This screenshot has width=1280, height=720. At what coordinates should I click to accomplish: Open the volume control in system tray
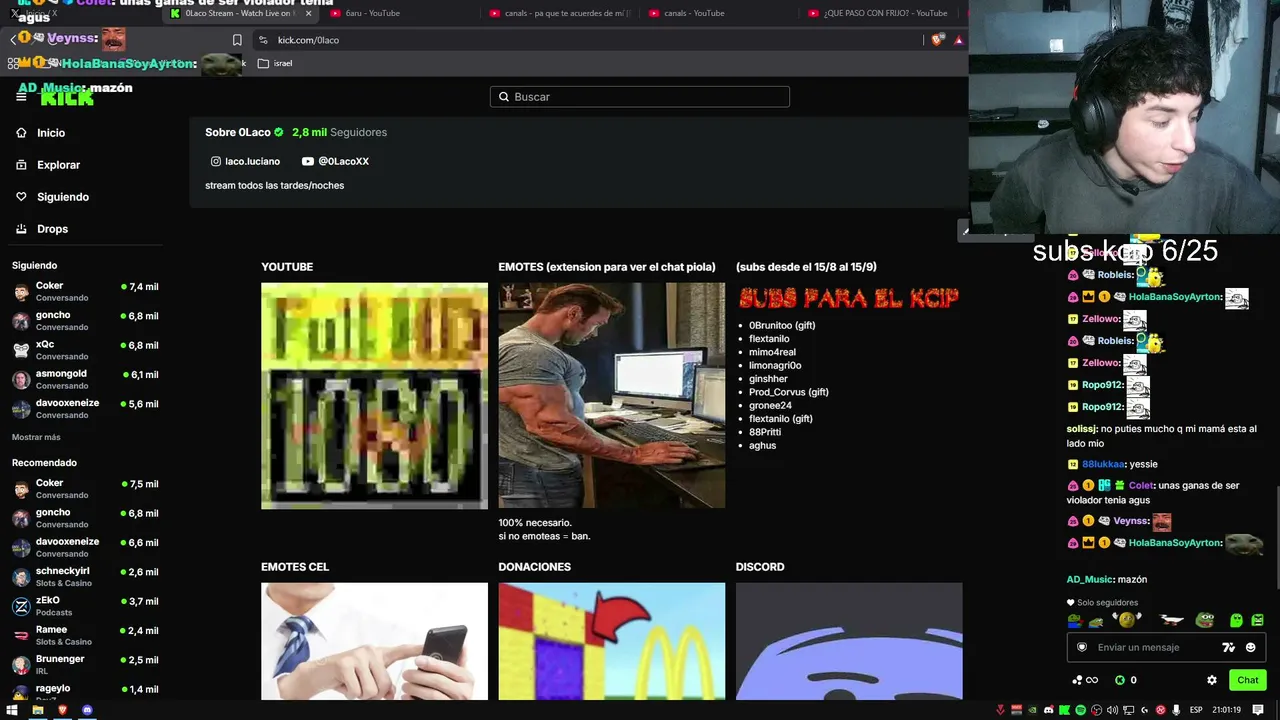(x=1112, y=710)
